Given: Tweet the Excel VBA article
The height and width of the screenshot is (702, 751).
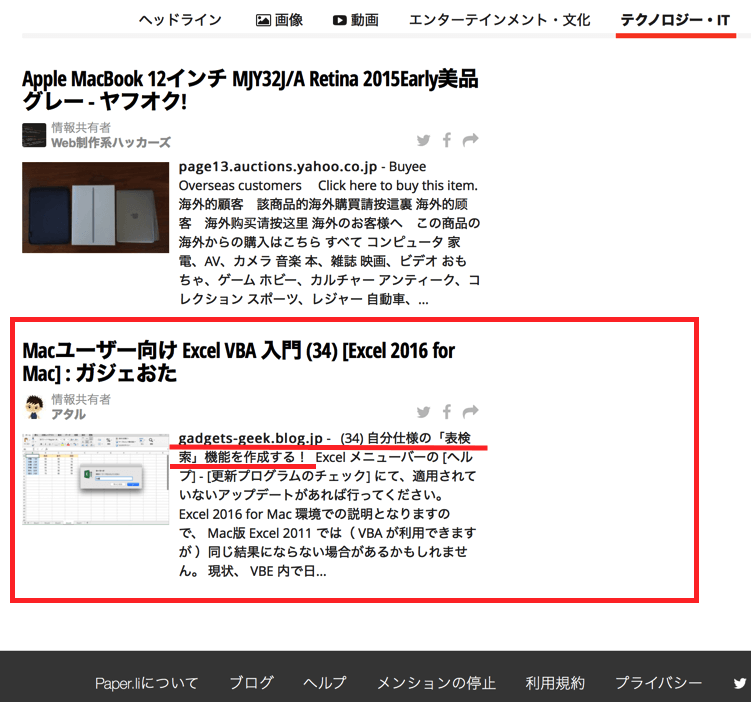Looking at the screenshot, I should (423, 412).
